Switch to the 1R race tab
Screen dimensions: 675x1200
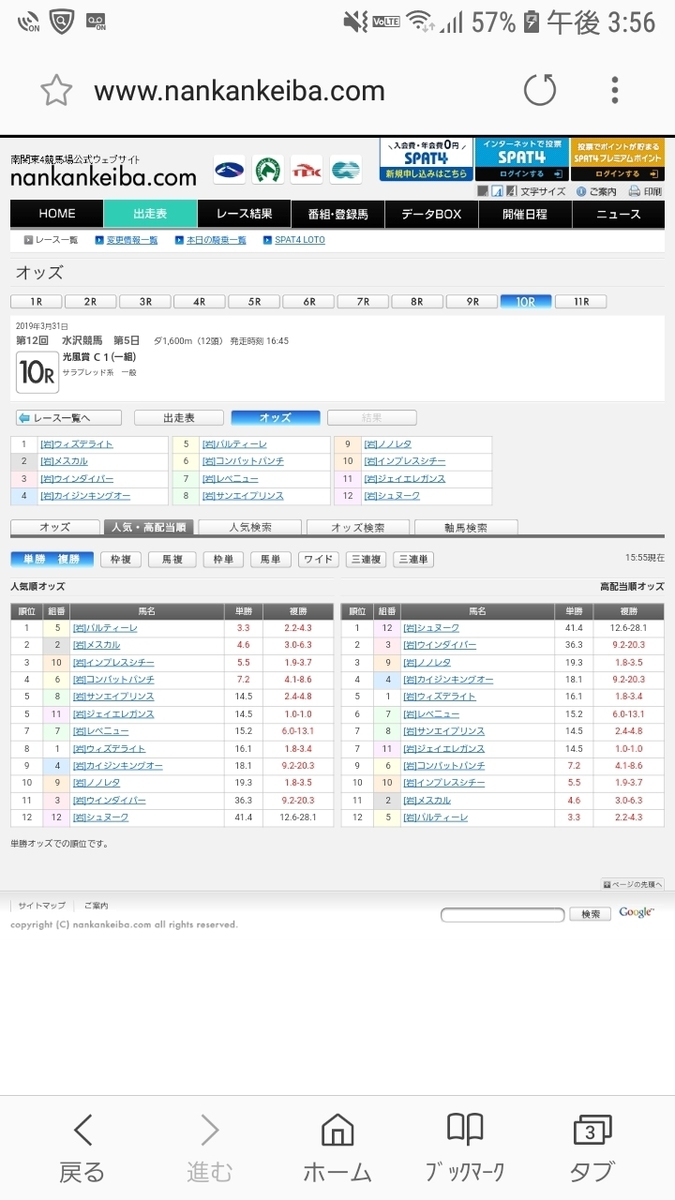(36, 301)
